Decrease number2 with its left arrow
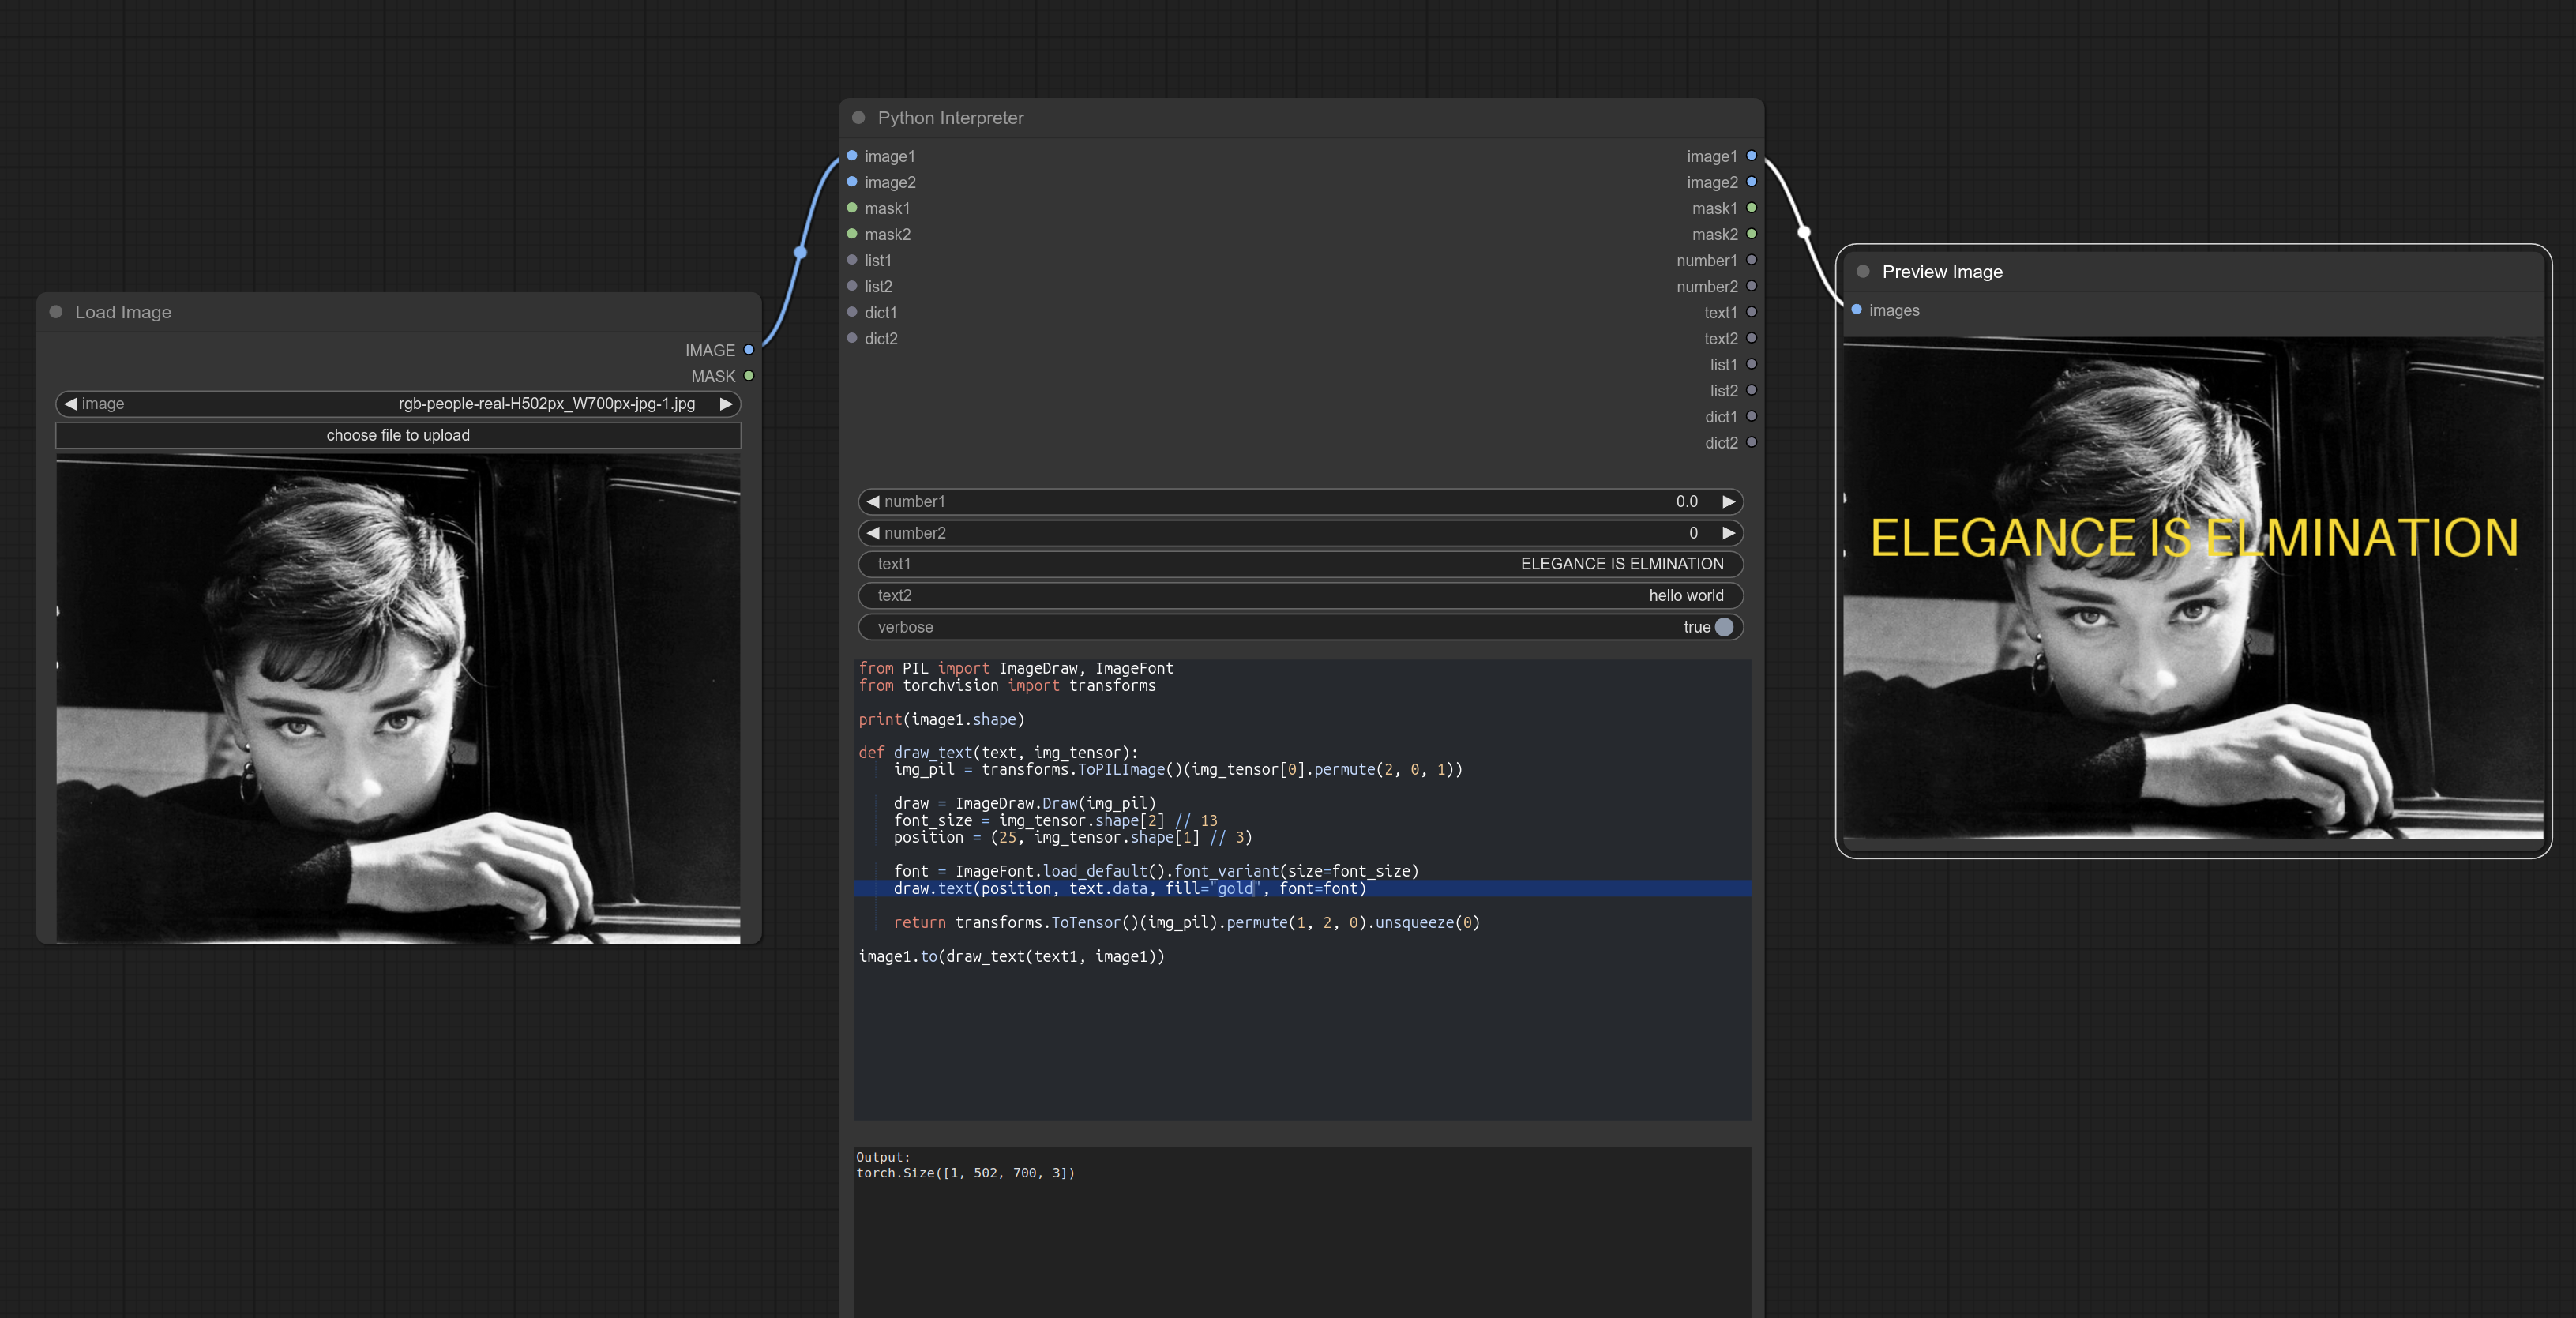The image size is (2576, 1318). (x=873, y=533)
